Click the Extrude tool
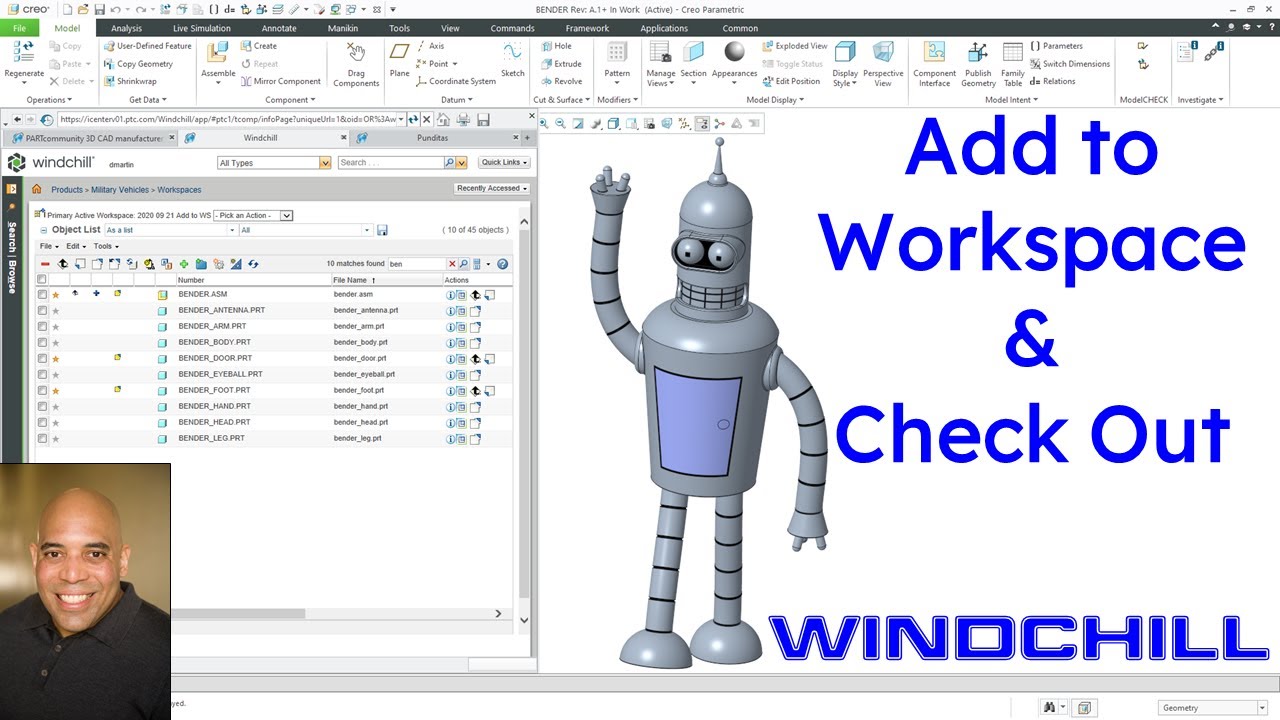 pyautogui.click(x=561, y=64)
